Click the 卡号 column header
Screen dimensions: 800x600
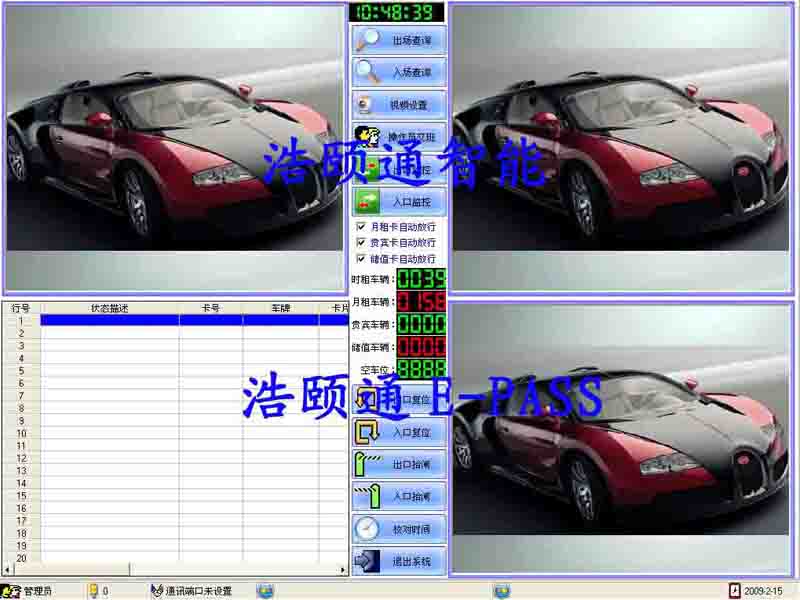(211, 308)
